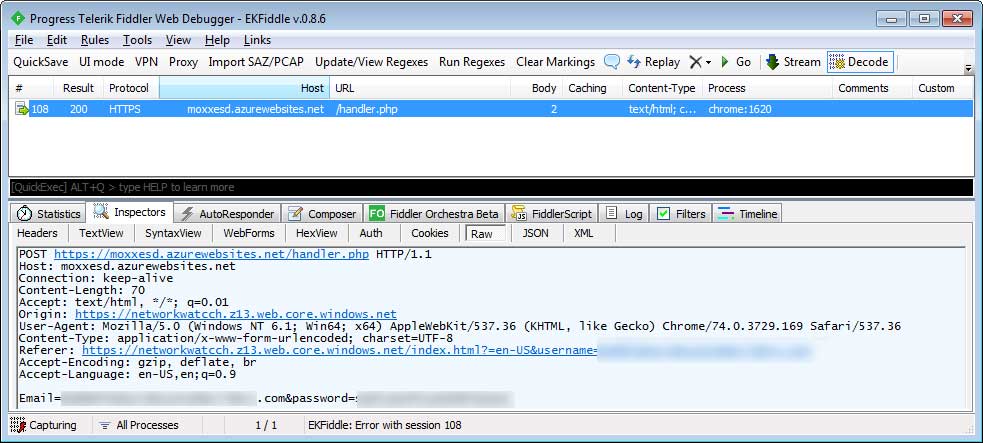Viewport: 983px width, 443px height.
Task: Open the FiddlerScript tab
Action: [x=552, y=214]
